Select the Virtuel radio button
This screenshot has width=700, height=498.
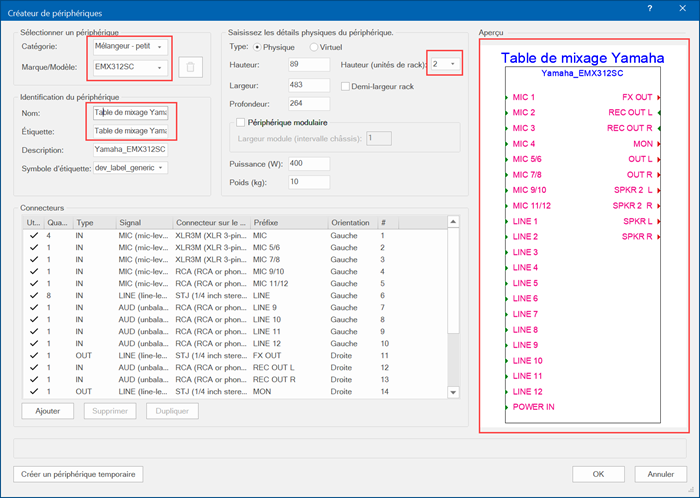(x=314, y=47)
